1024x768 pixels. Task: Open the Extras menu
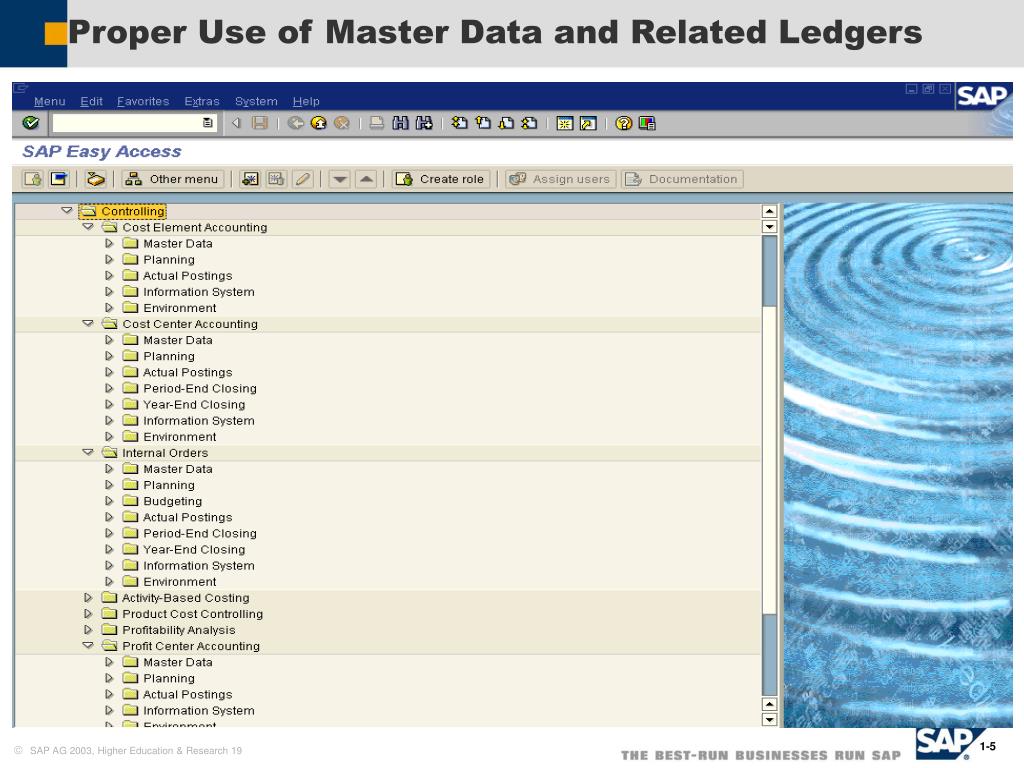coord(202,101)
